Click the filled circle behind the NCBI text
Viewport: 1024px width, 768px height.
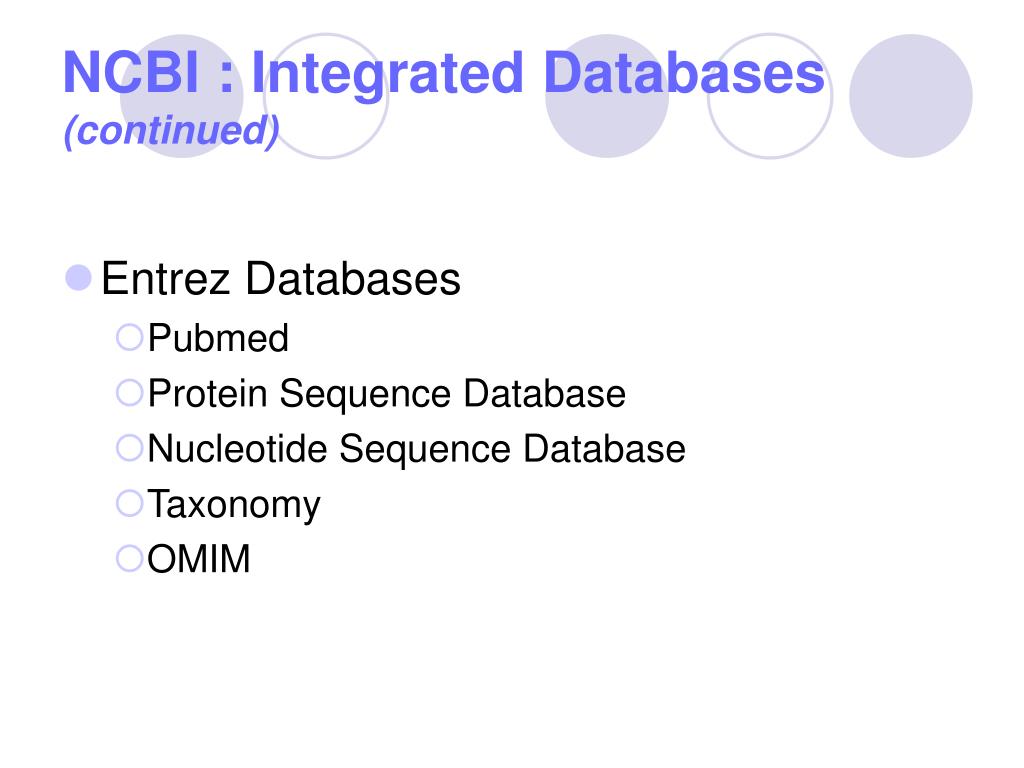[182, 95]
